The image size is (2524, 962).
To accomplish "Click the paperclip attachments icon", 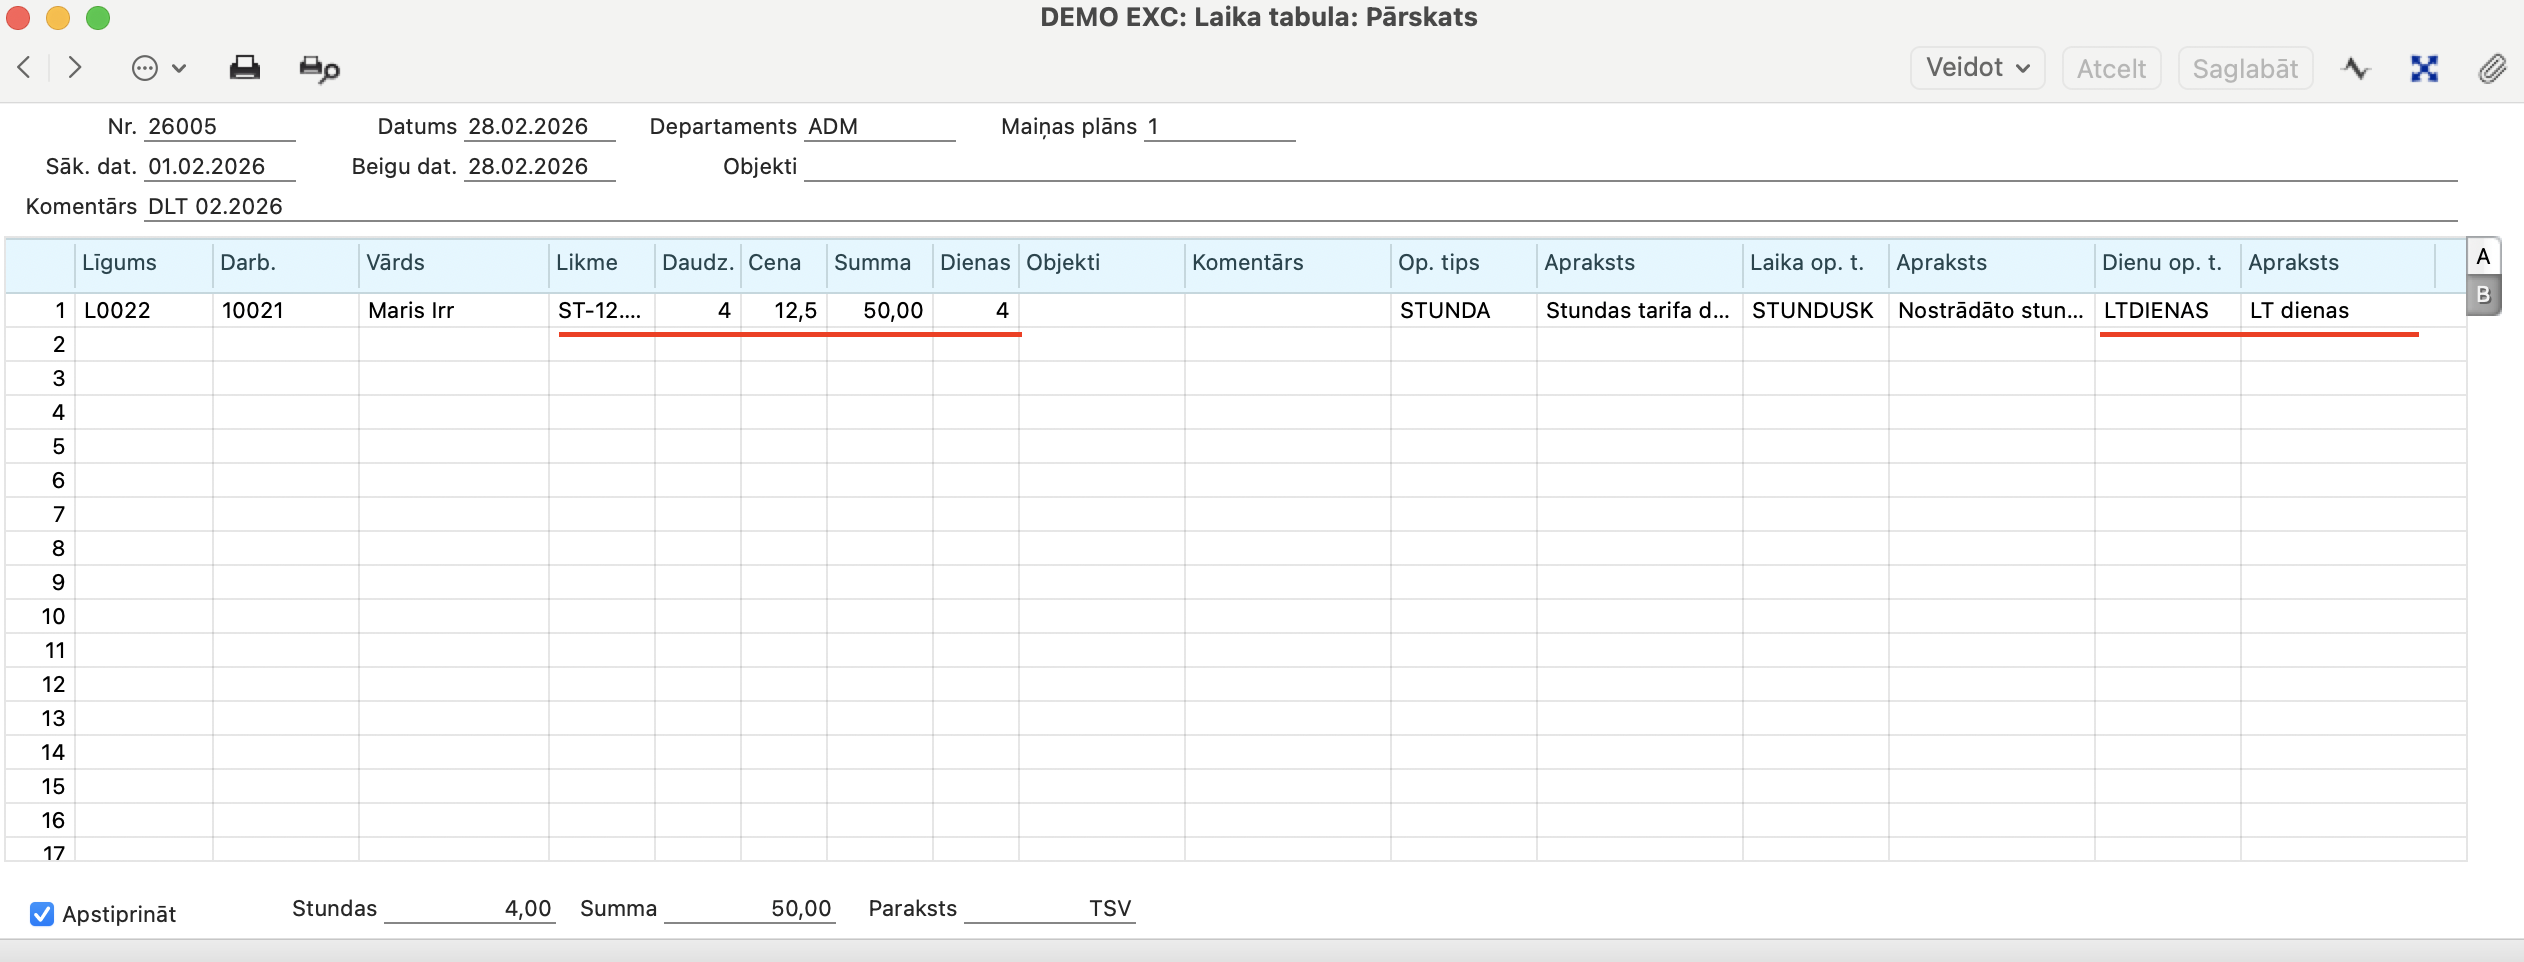I will [x=2492, y=69].
